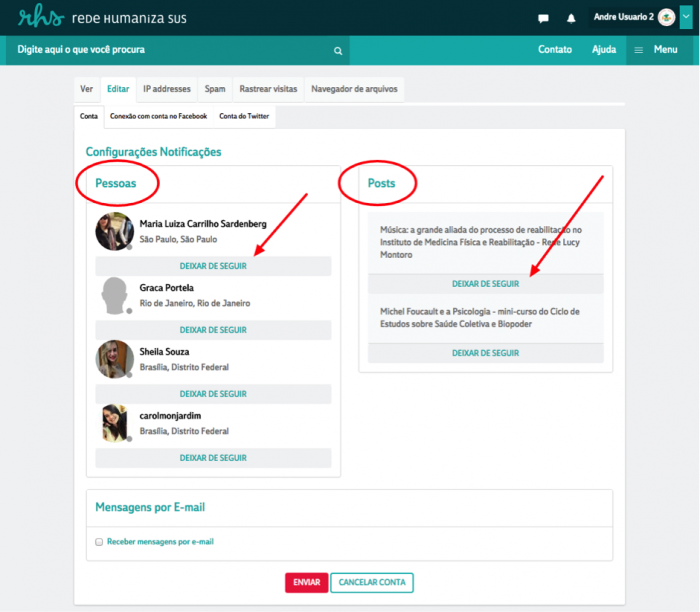Open the Navegador de arquivos tab
The height and width of the screenshot is (612, 700).
[354, 89]
